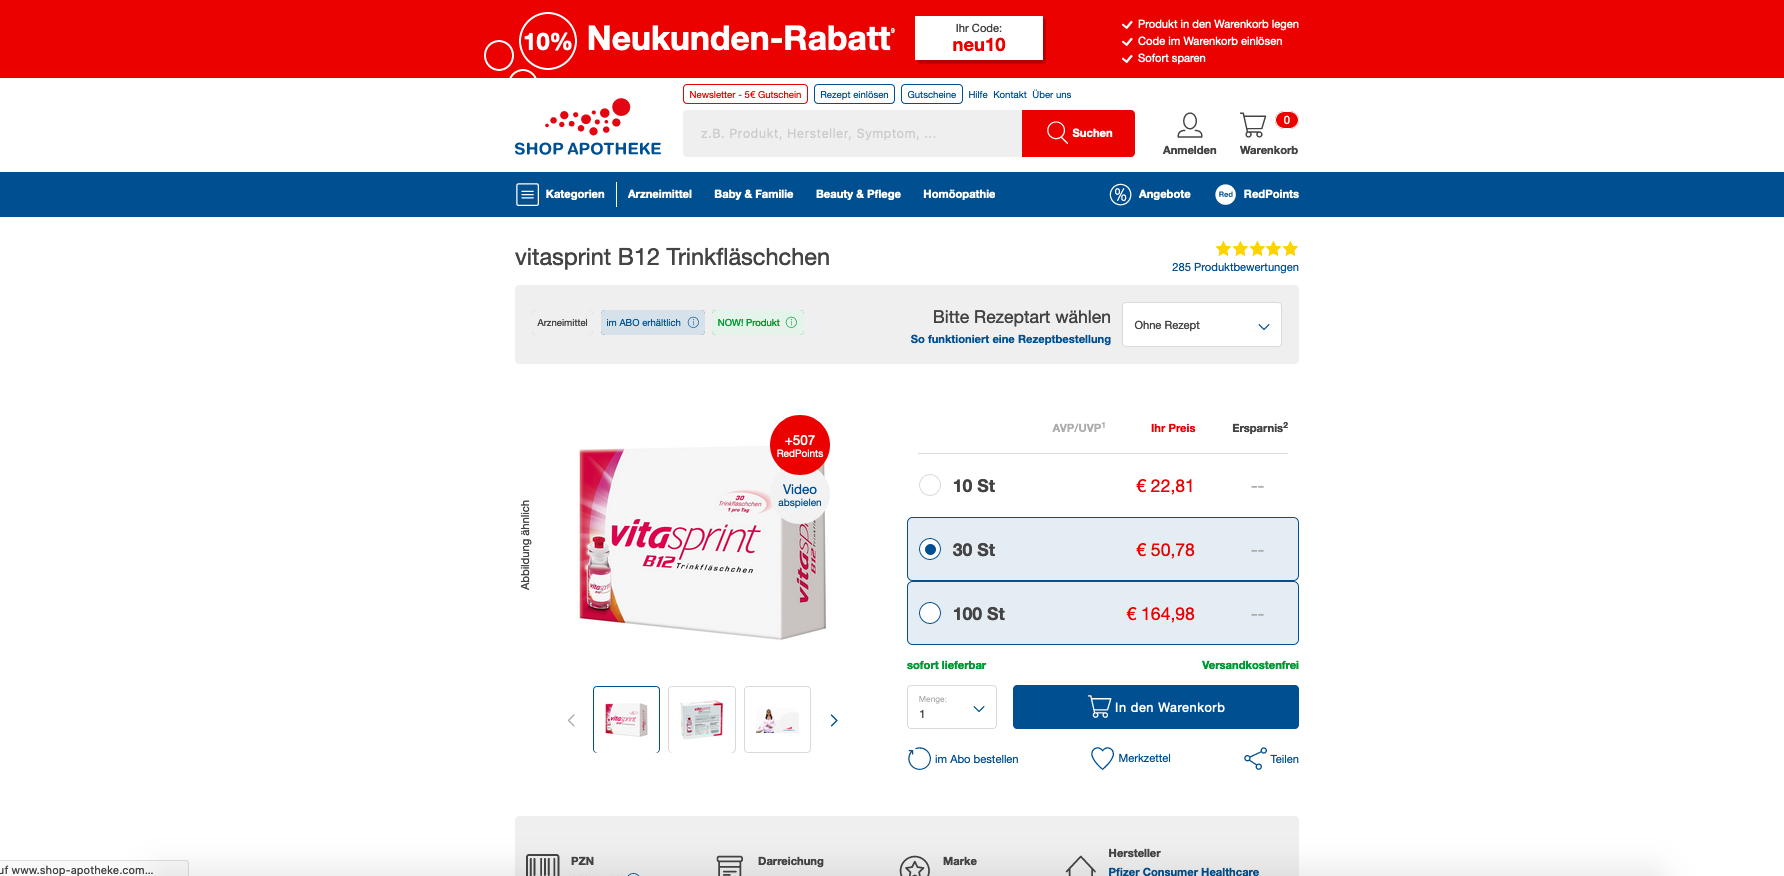Go to Shop Apotheke logo homepage

point(588,128)
